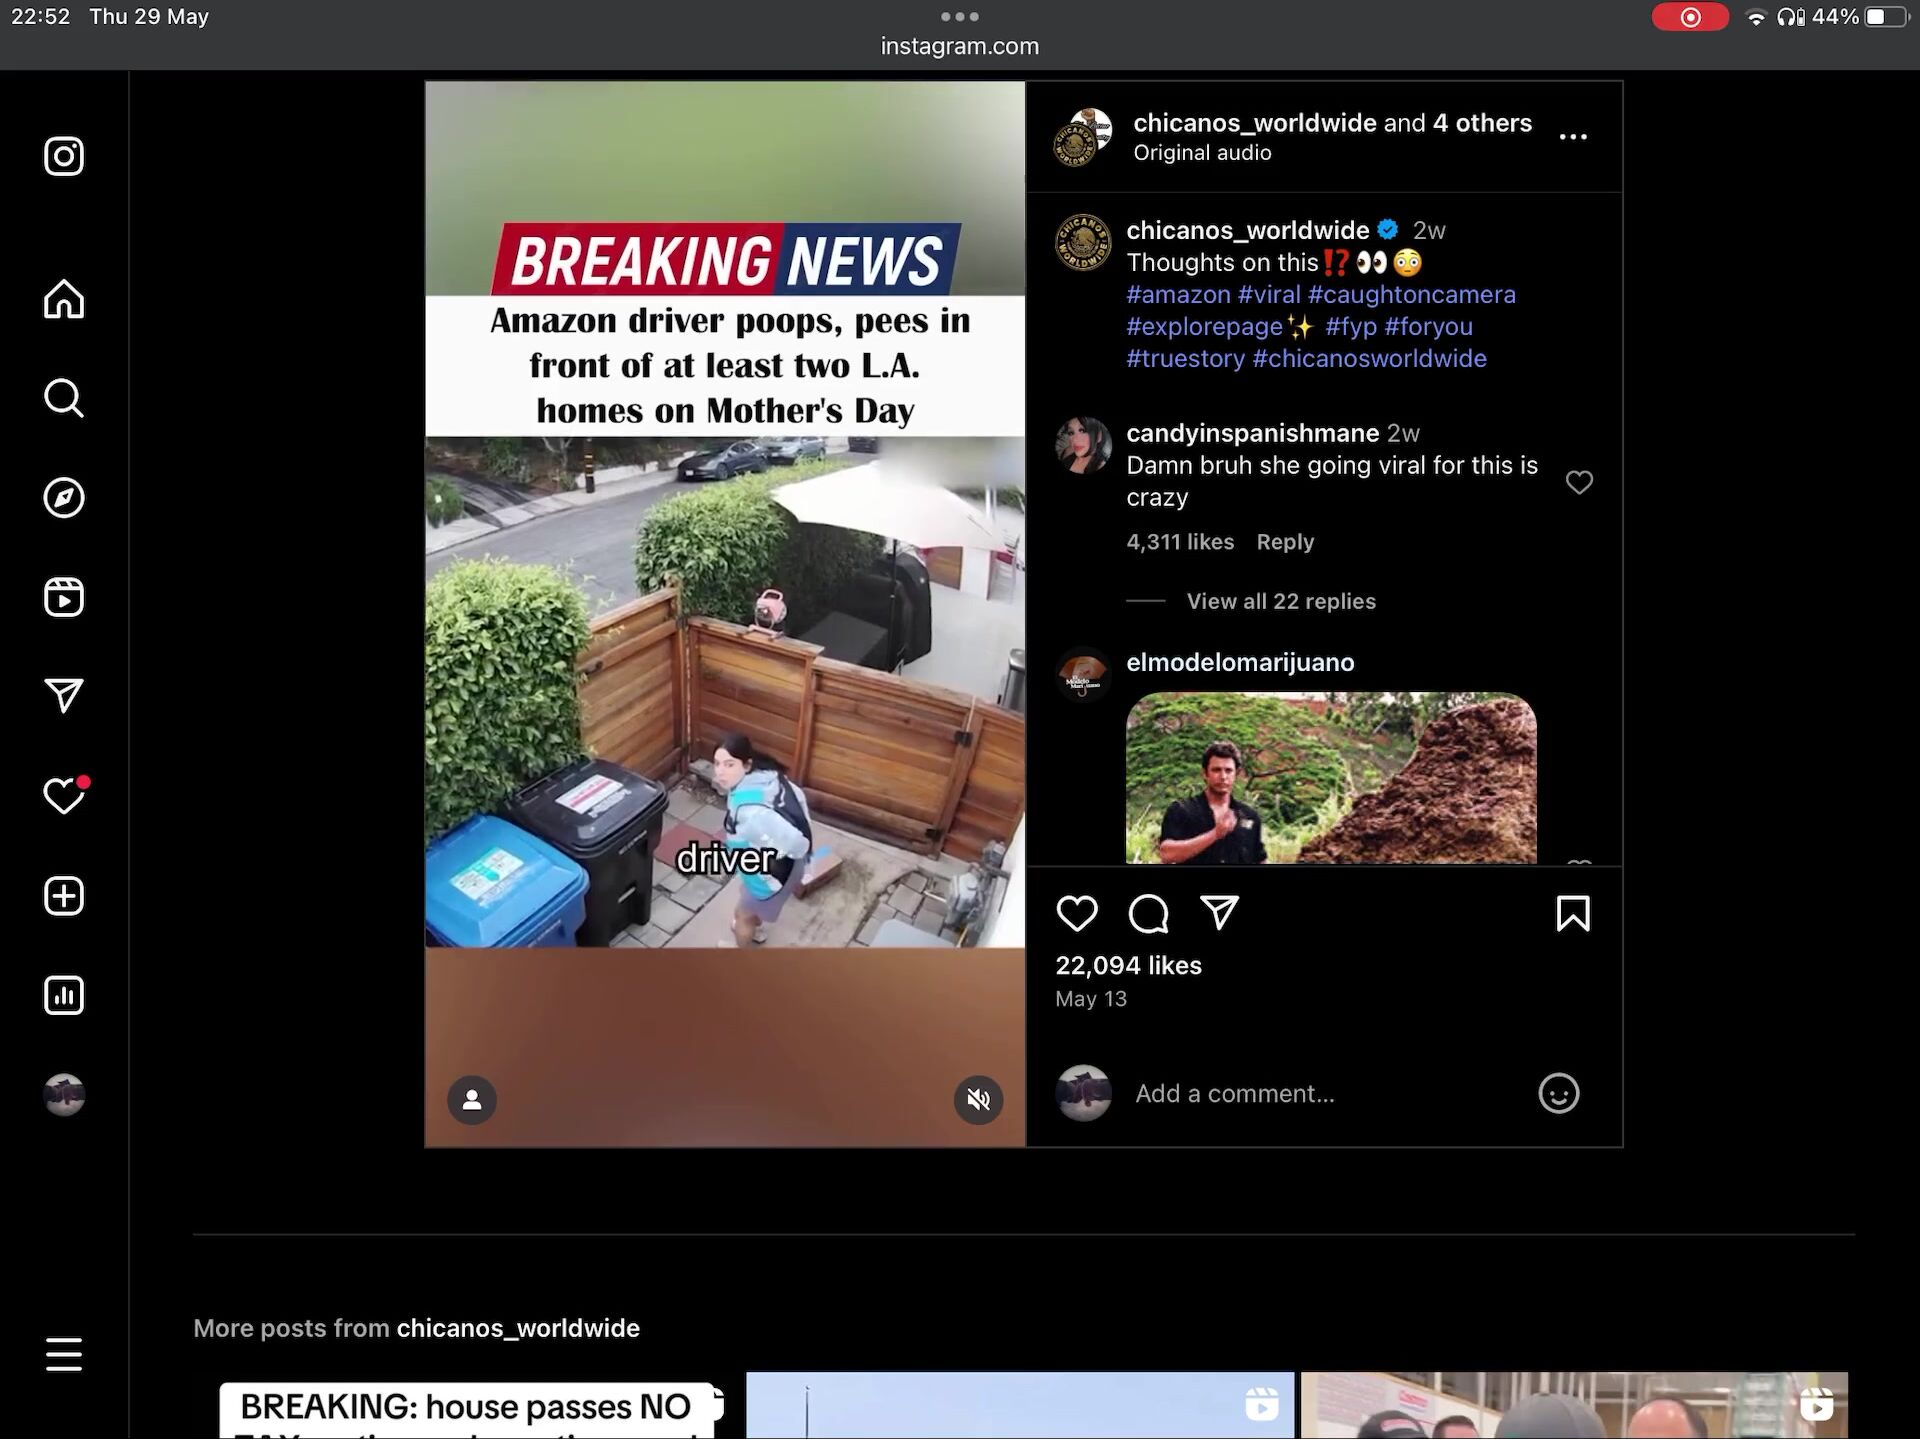Image resolution: width=1920 pixels, height=1439 pixels.
Task: Open the May 13 post date link
Action: click(1091, 999)
